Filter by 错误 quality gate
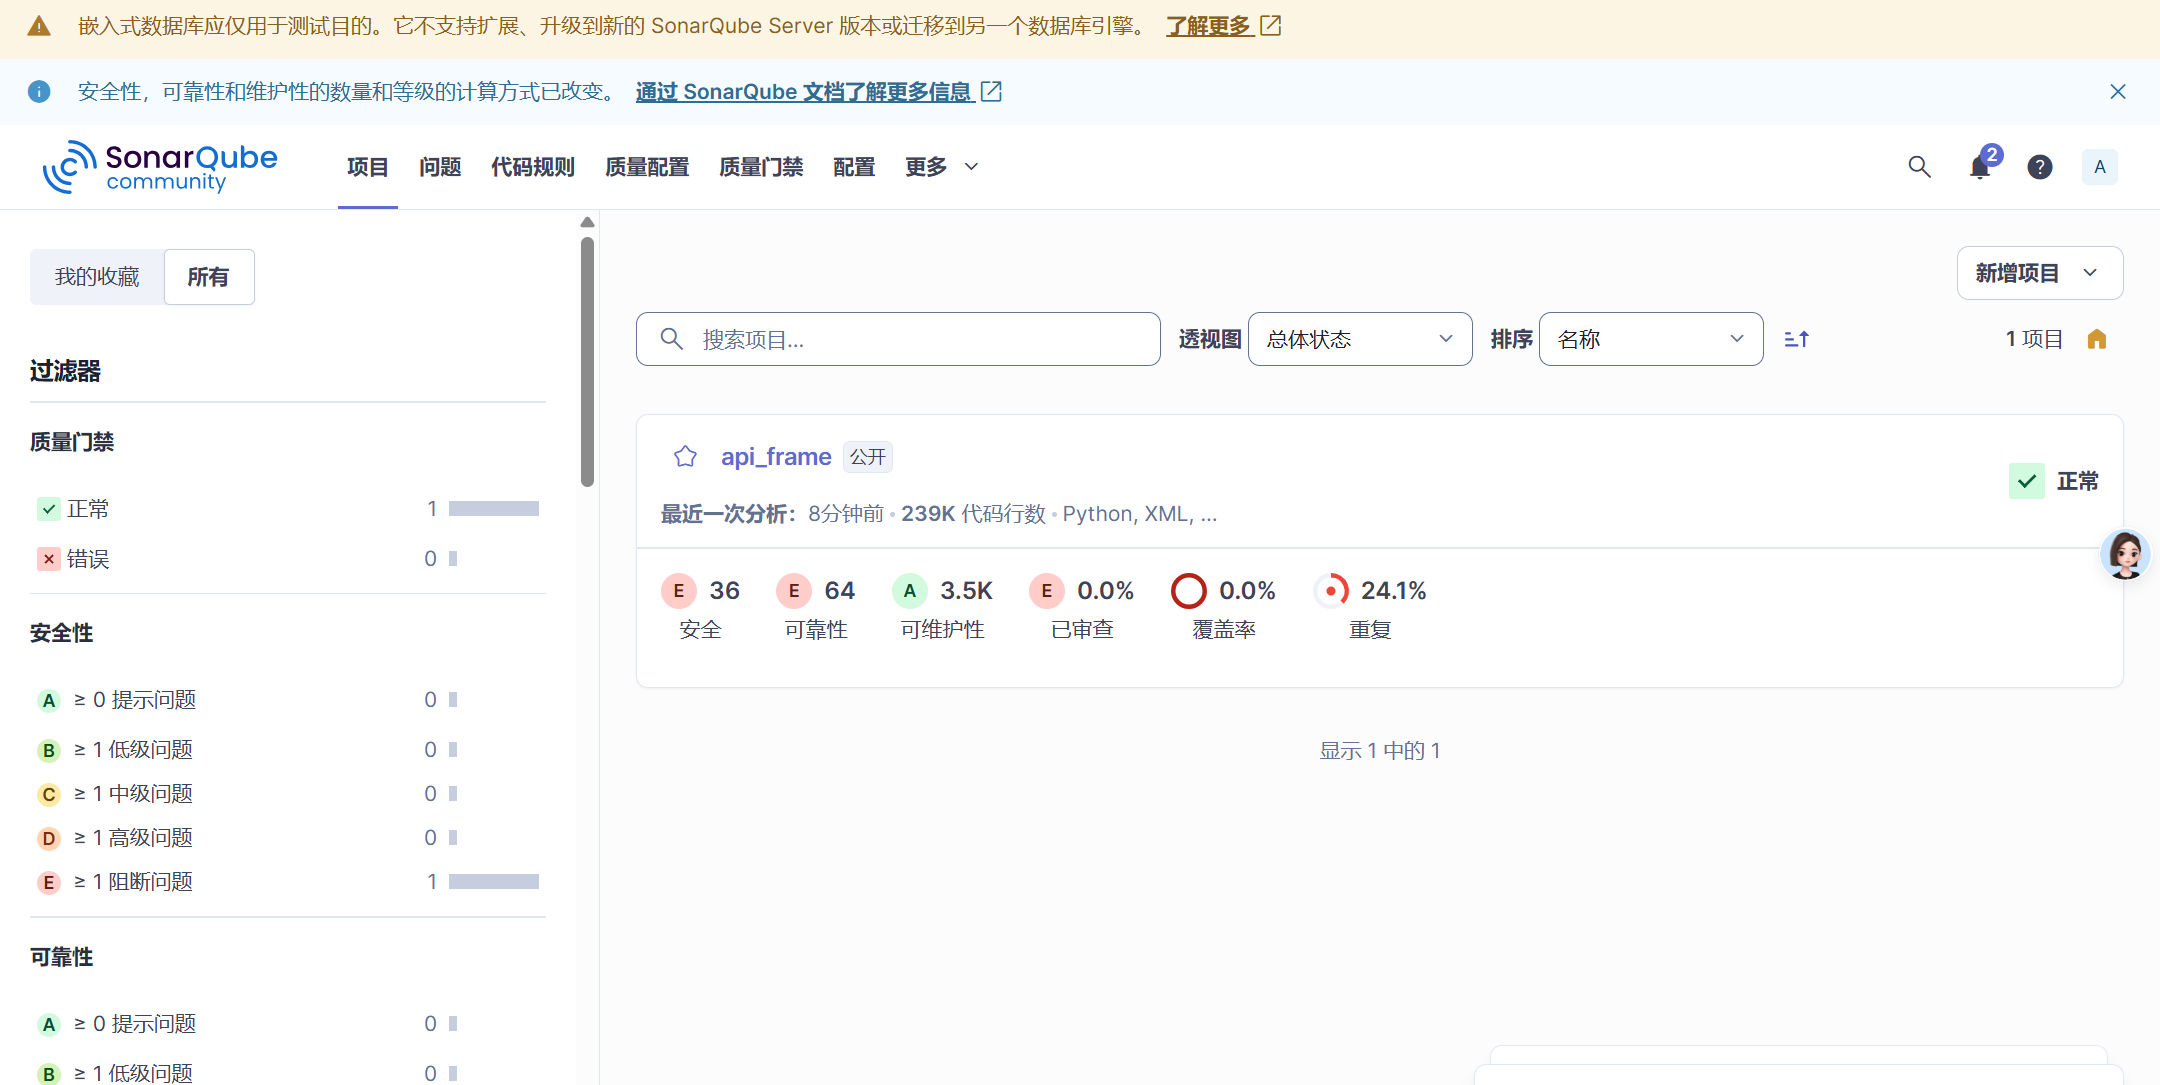This screenshot has height=1085, width=2160. [88, 559]
